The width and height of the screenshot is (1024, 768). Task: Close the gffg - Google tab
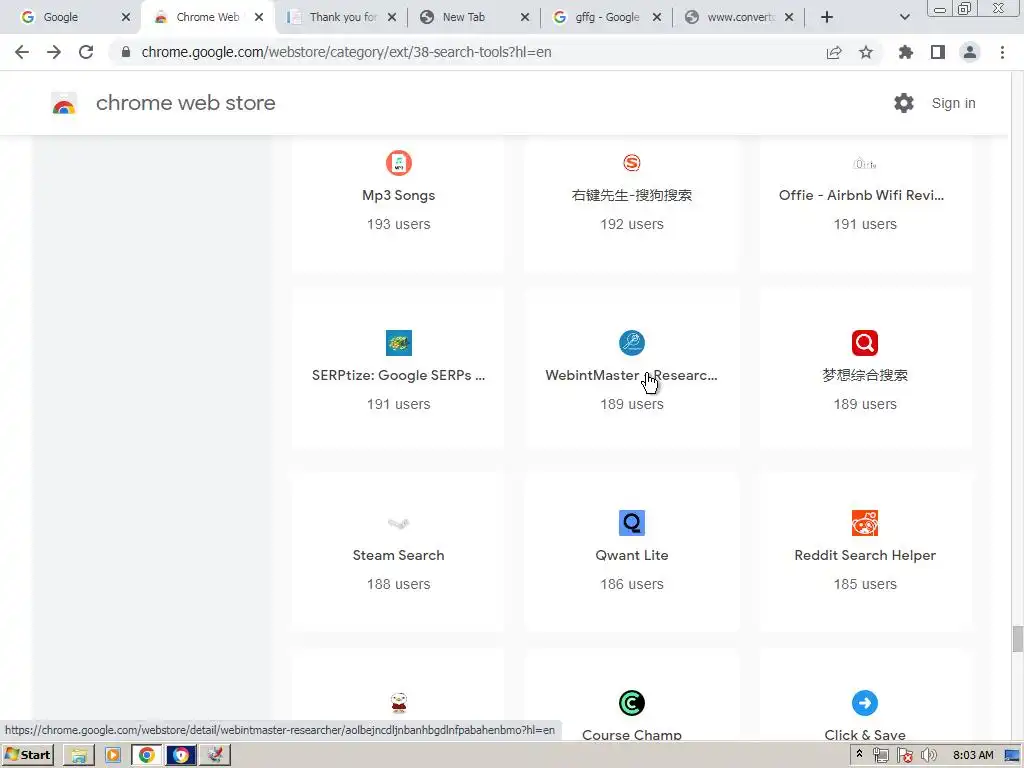point(657,17)
